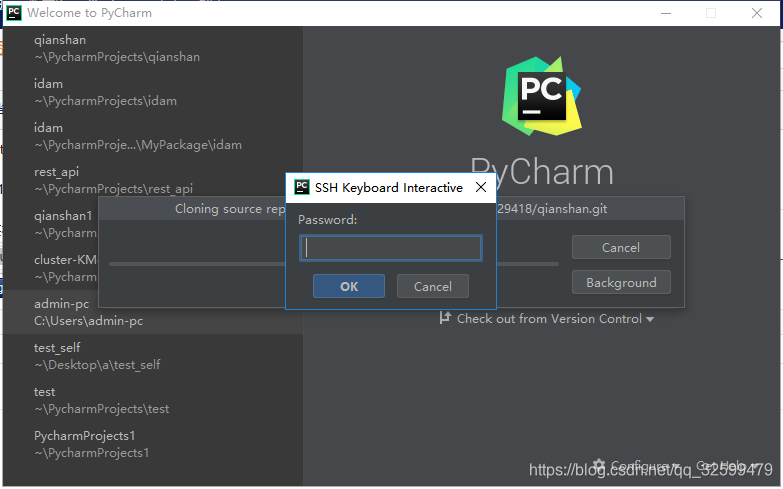Viewport: 783px width, 489px height.
Task: Open the test_self recent project
Action: (x=153, y=356)
